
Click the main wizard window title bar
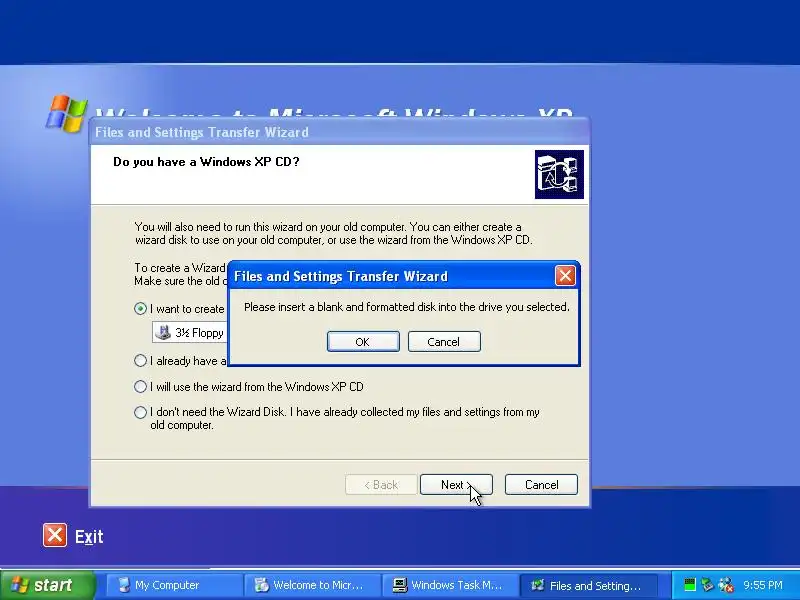[340, 132]
